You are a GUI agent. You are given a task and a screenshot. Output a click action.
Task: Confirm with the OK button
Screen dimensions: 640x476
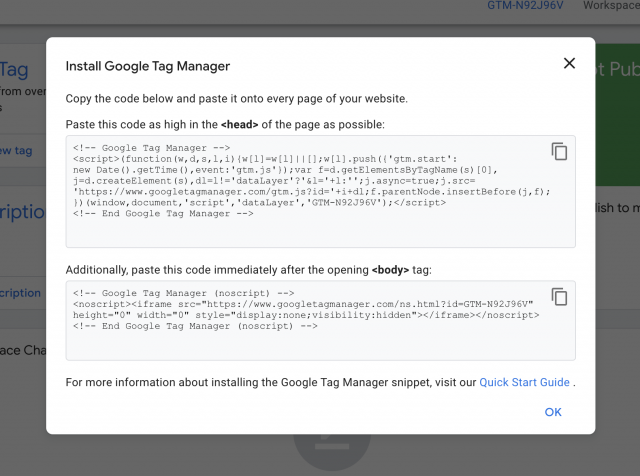pyautogui.click(x=553, y=412)
